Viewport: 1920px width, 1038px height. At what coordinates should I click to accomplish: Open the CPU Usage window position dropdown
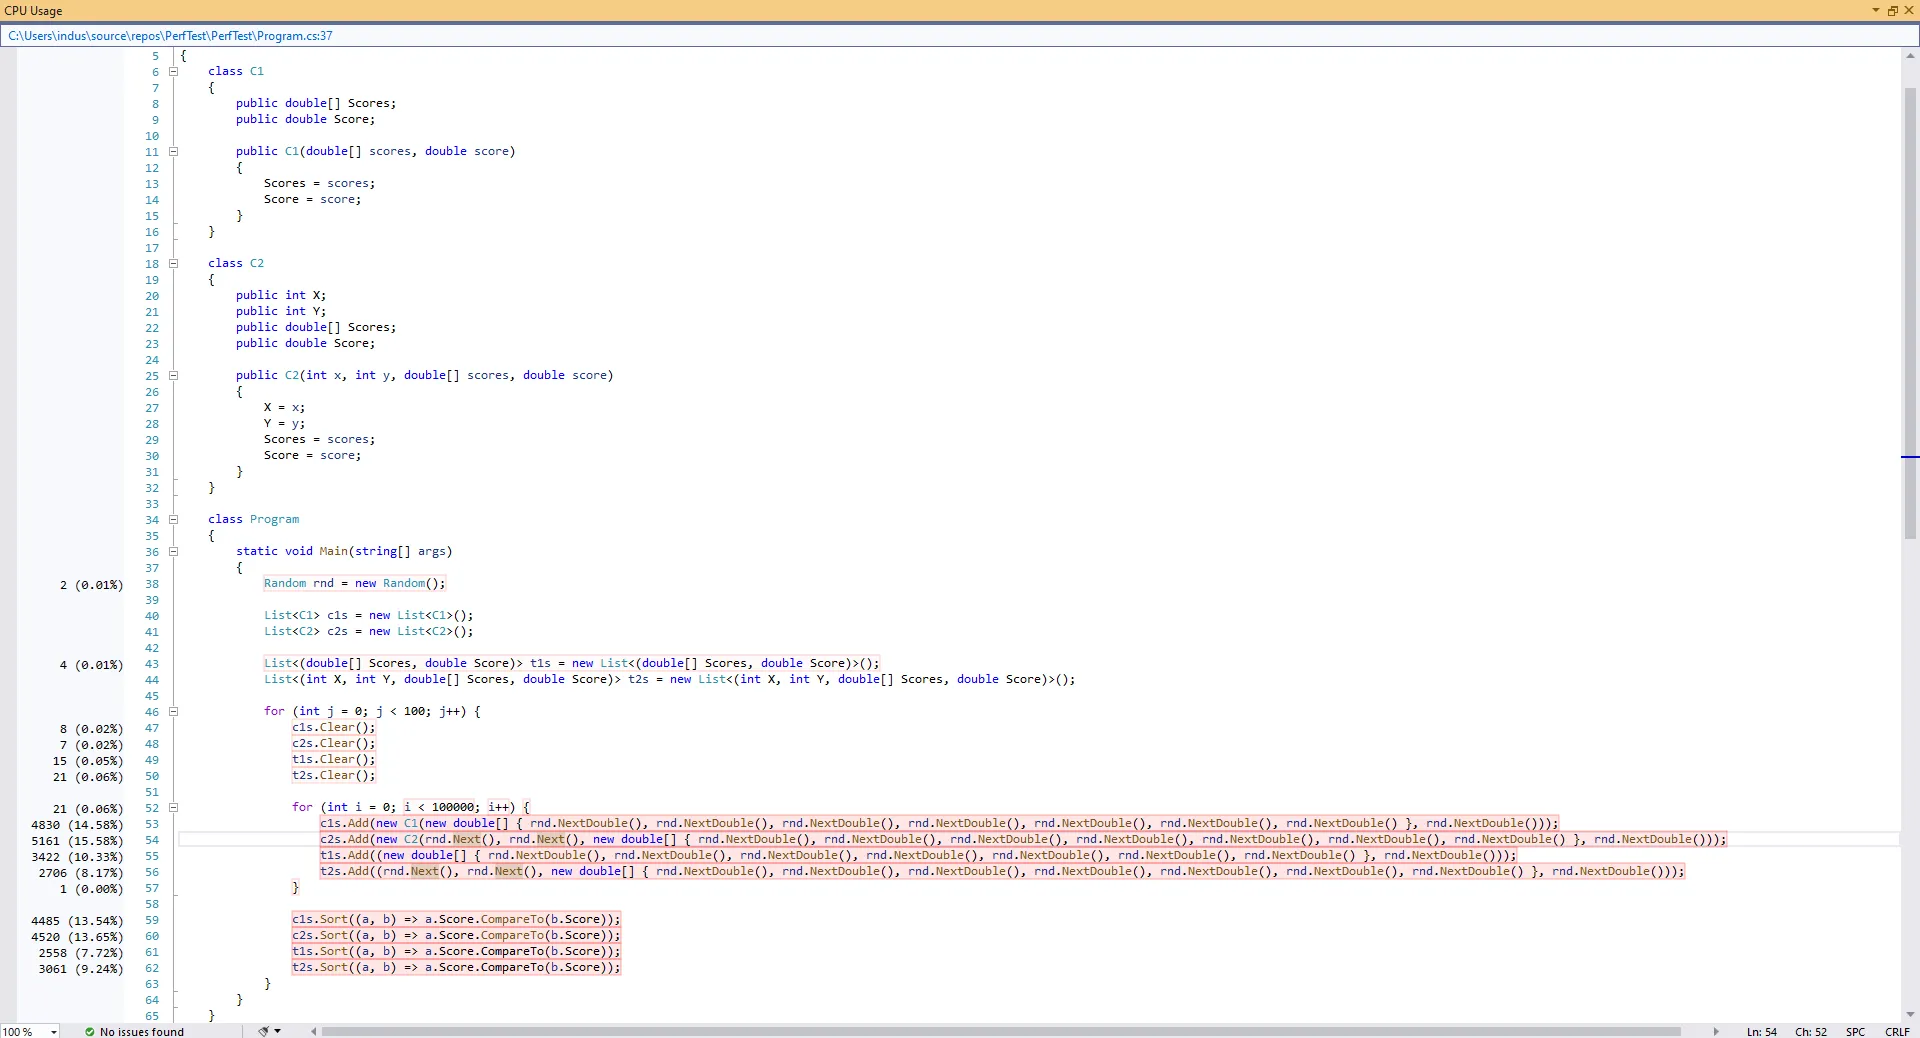pos(1875,10)
